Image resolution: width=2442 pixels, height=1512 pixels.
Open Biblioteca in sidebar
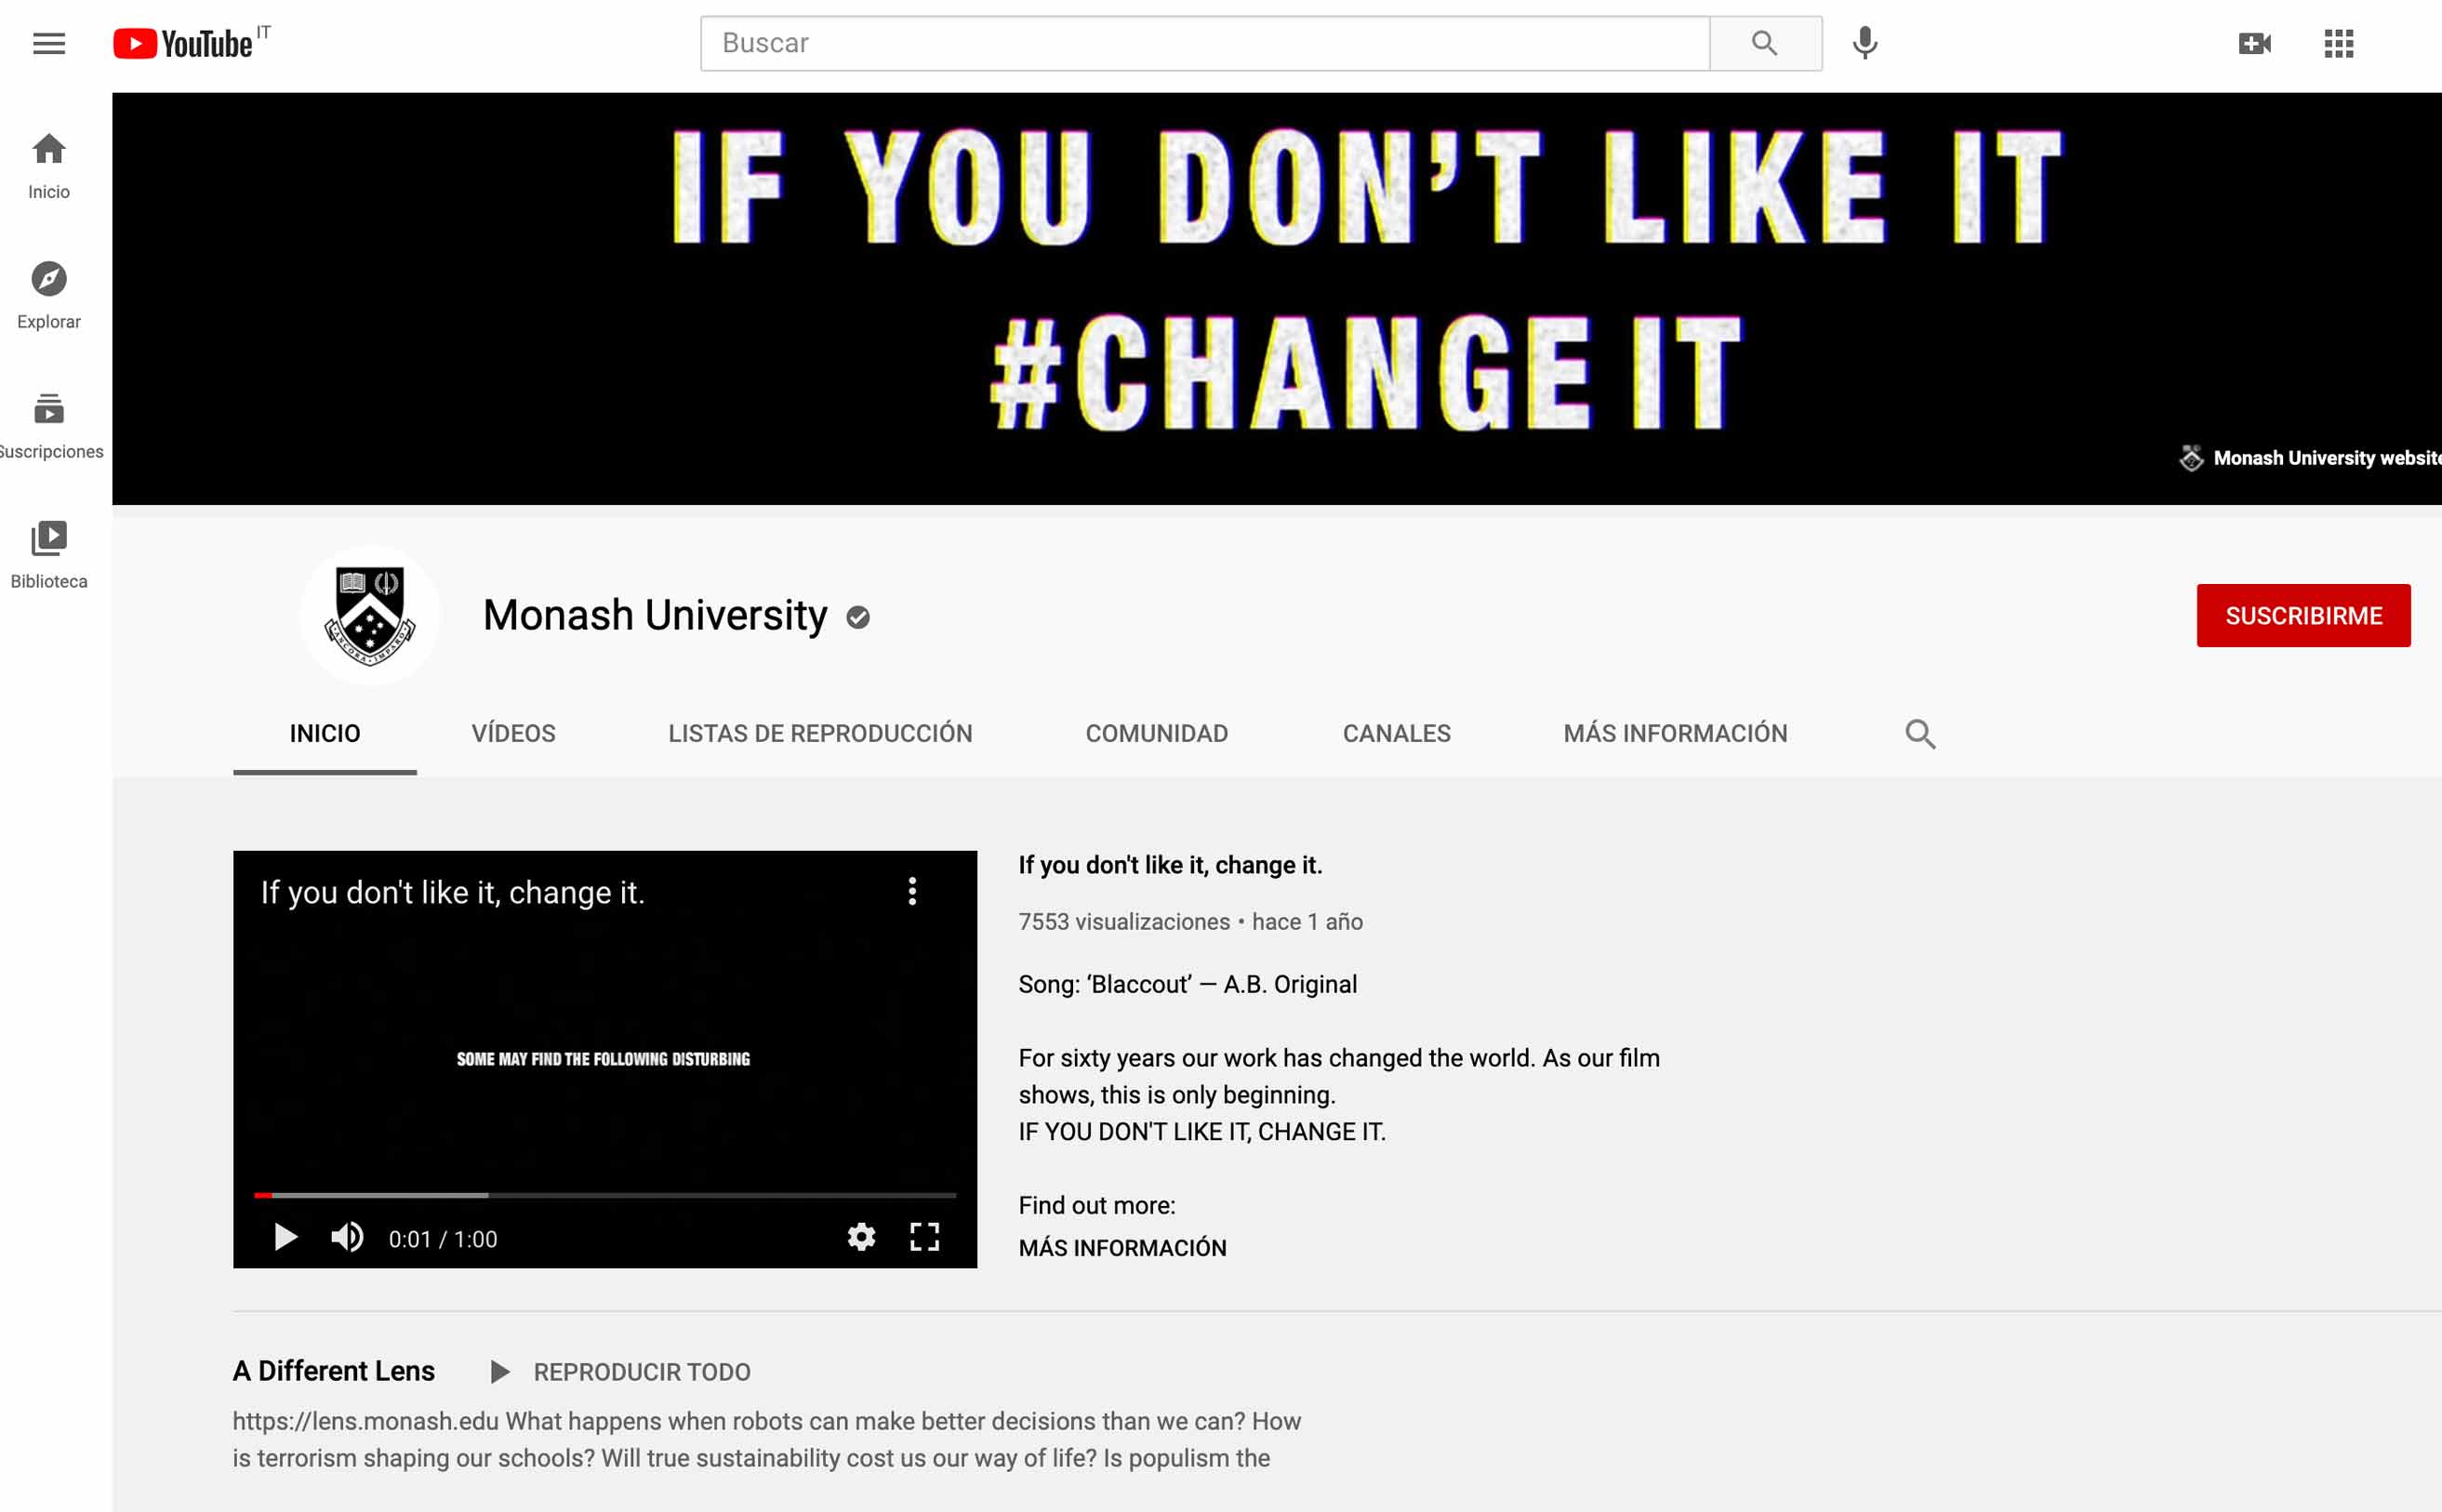49,556
